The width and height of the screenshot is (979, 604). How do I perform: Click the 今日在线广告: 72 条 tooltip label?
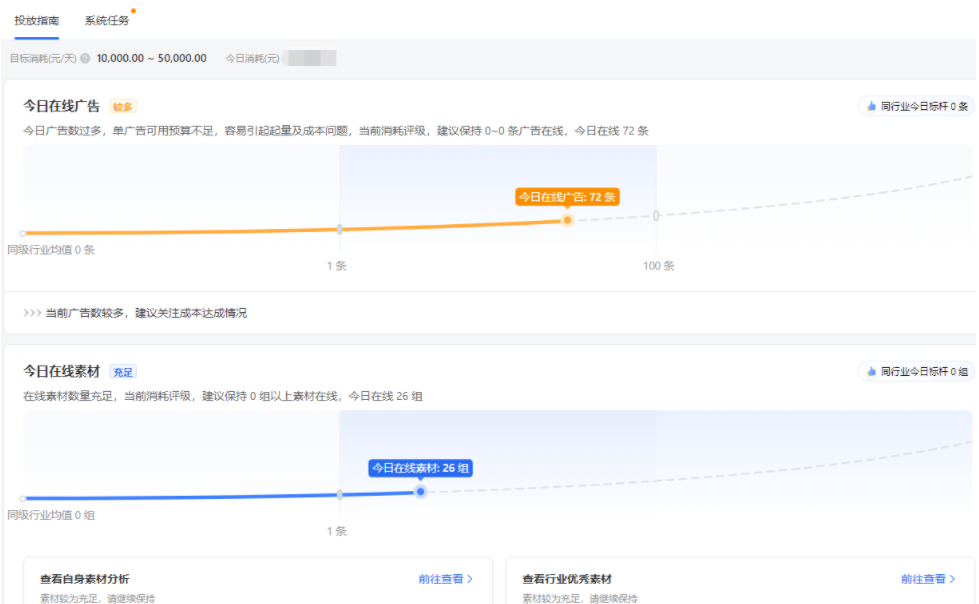(567, 197)
